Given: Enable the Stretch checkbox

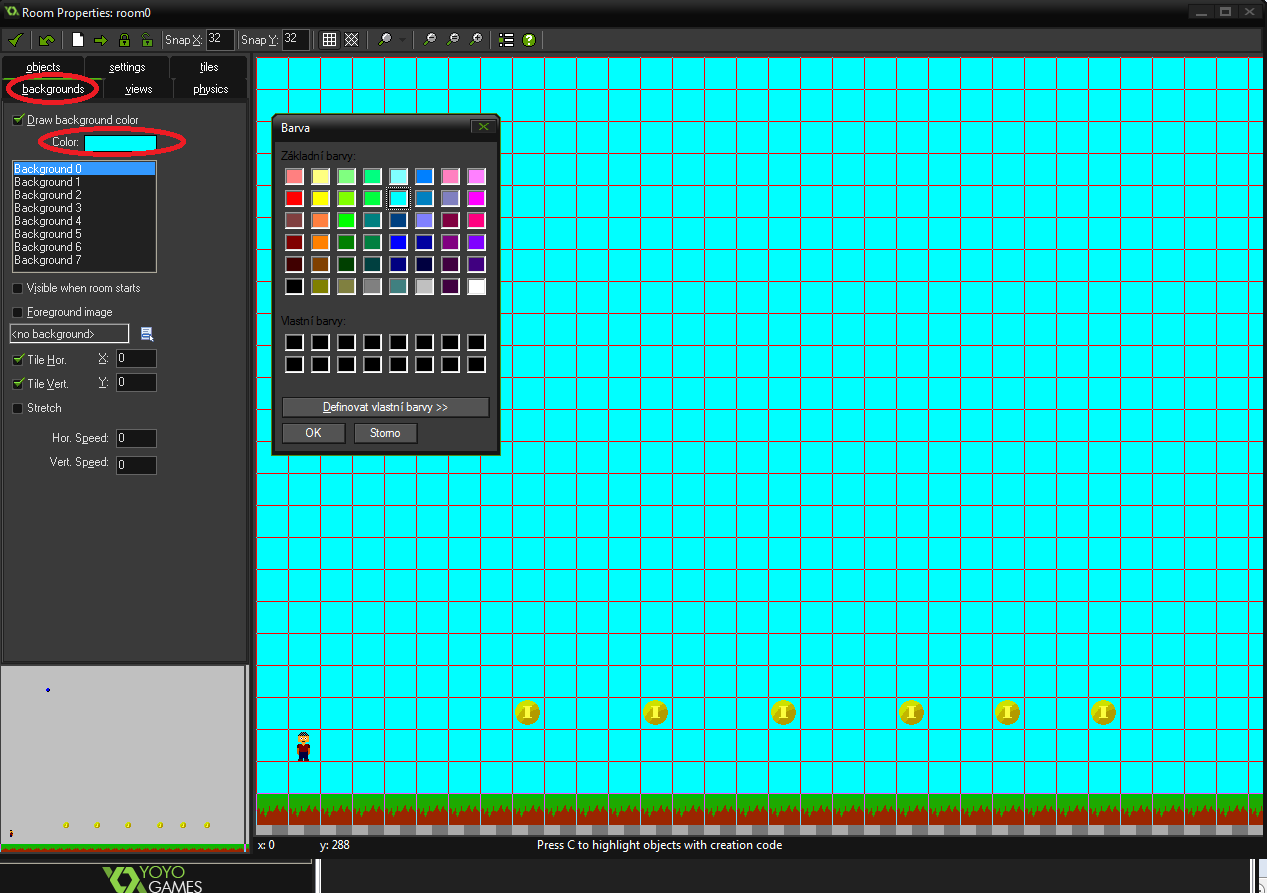Looking at the screenshot, I should [x=17, y=408].
